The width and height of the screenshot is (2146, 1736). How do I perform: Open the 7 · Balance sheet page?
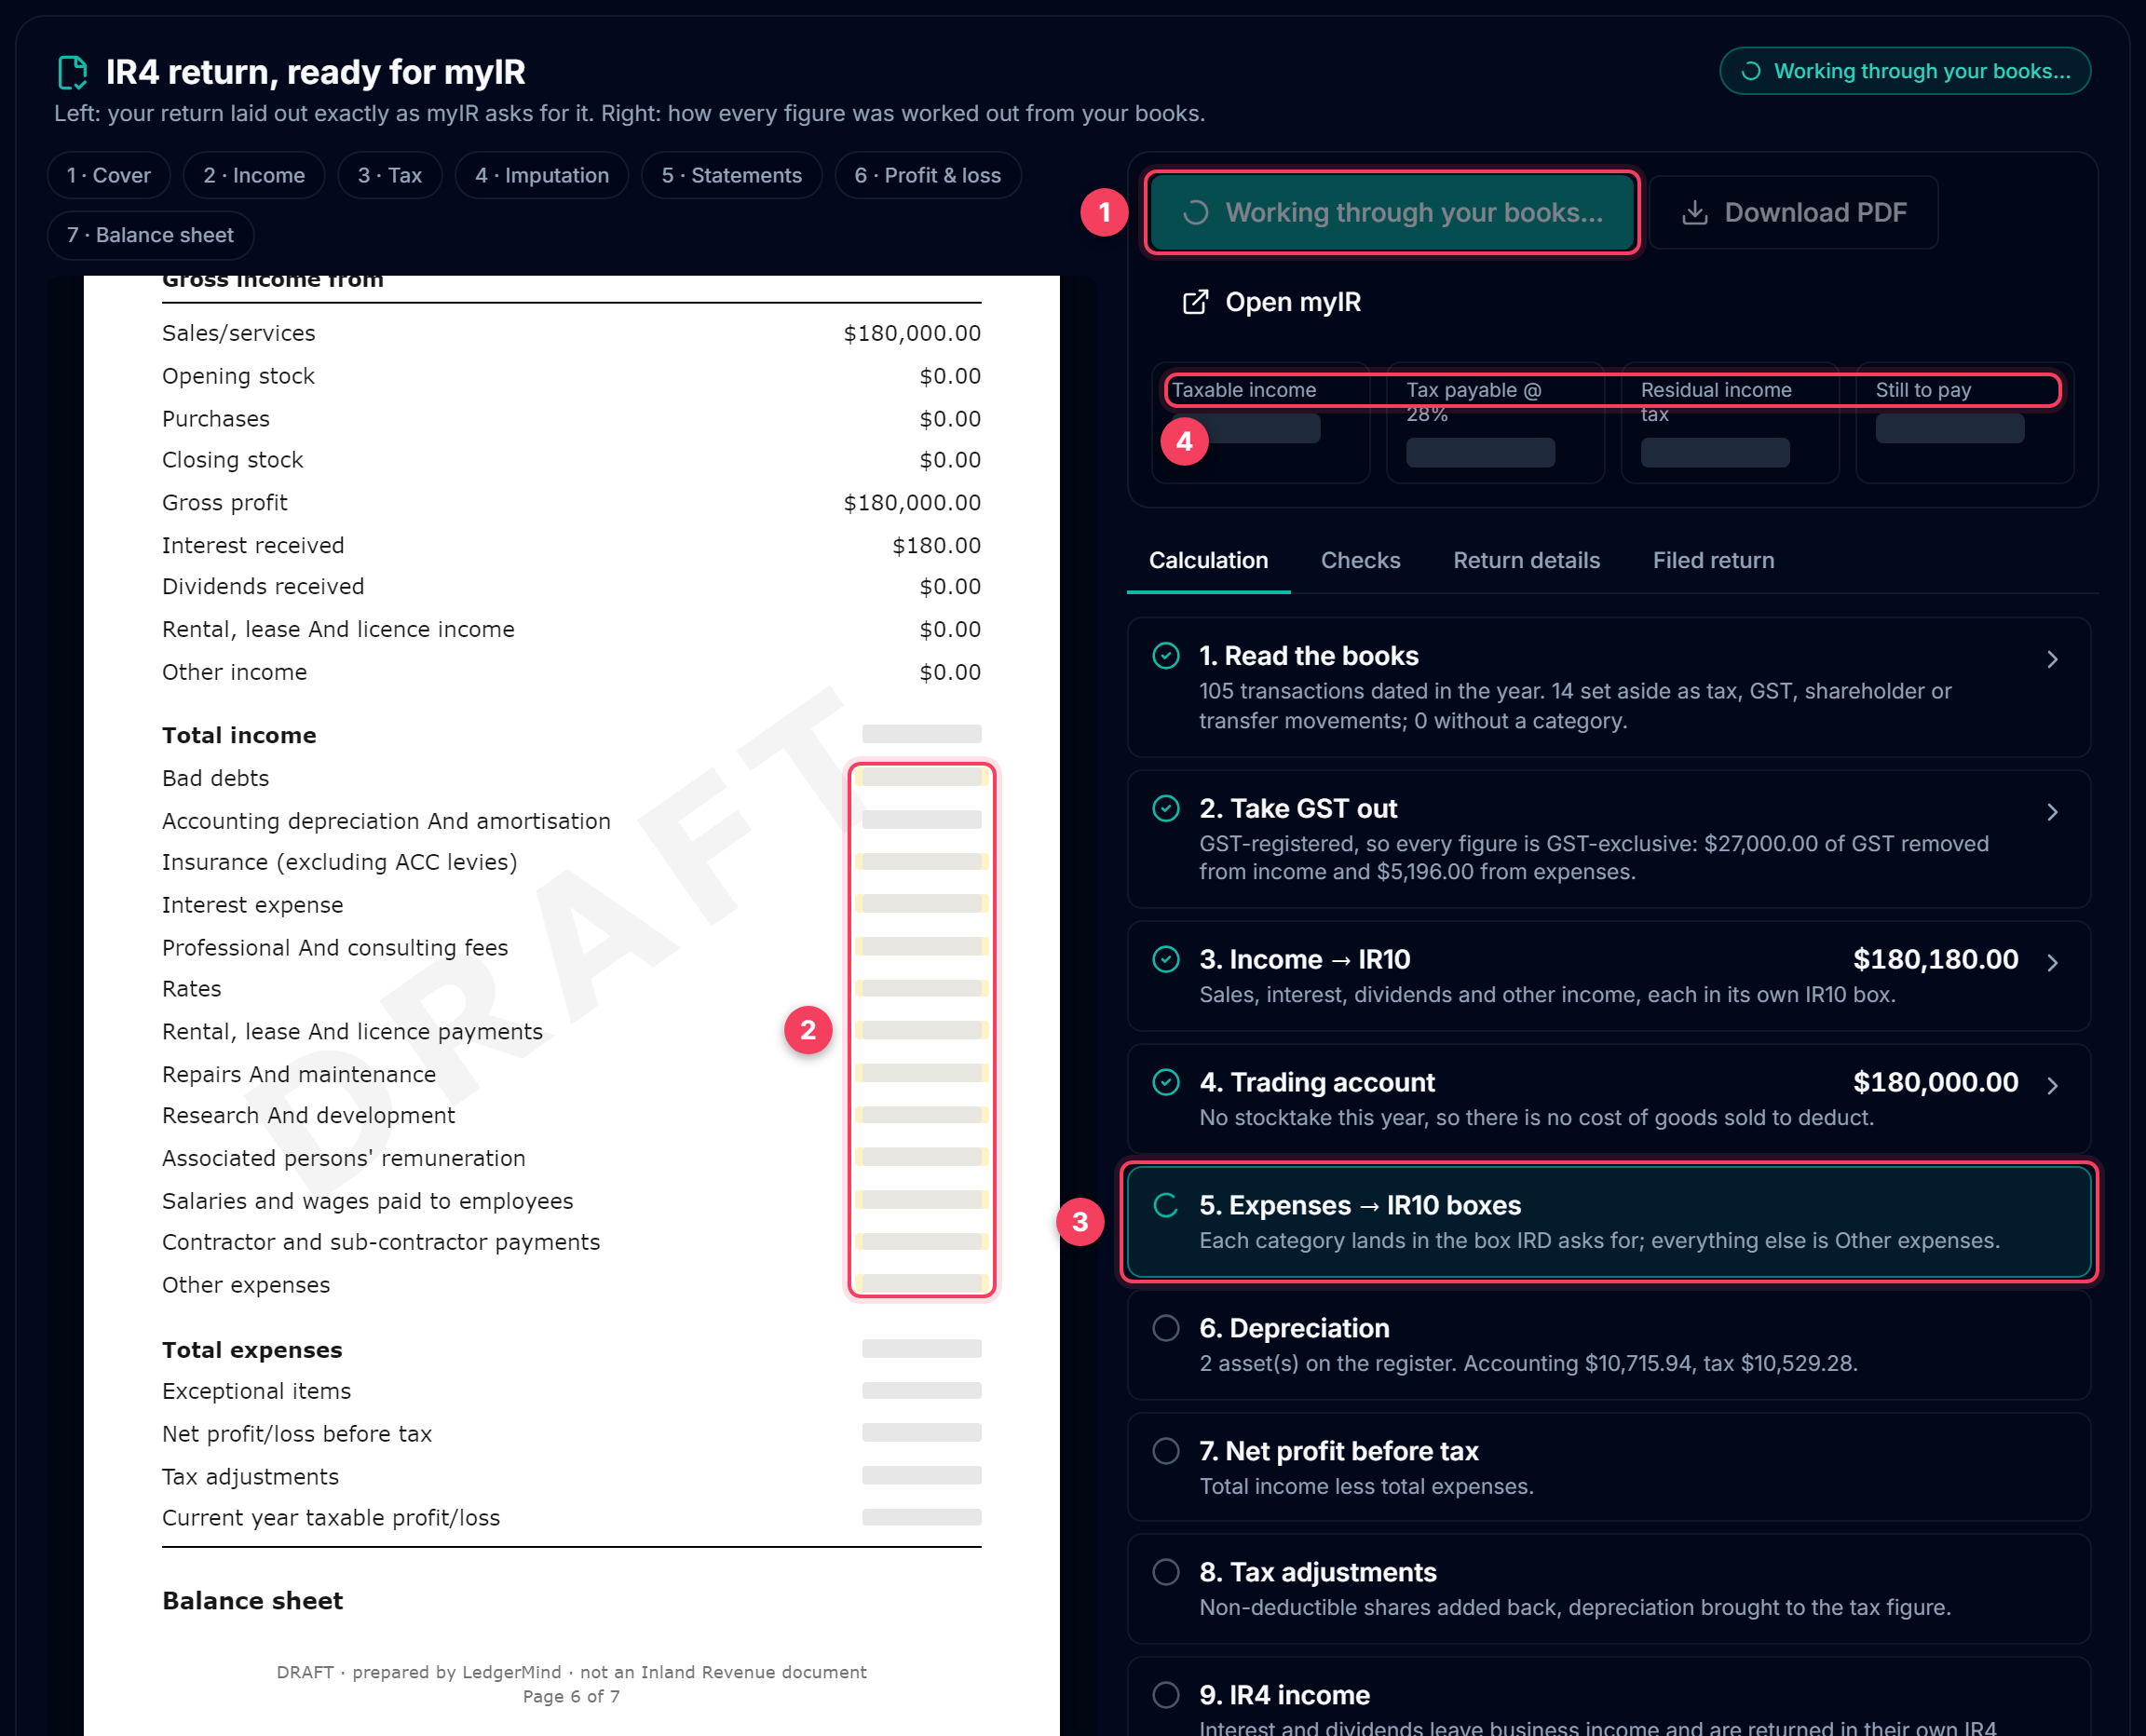tap(150, 235)
